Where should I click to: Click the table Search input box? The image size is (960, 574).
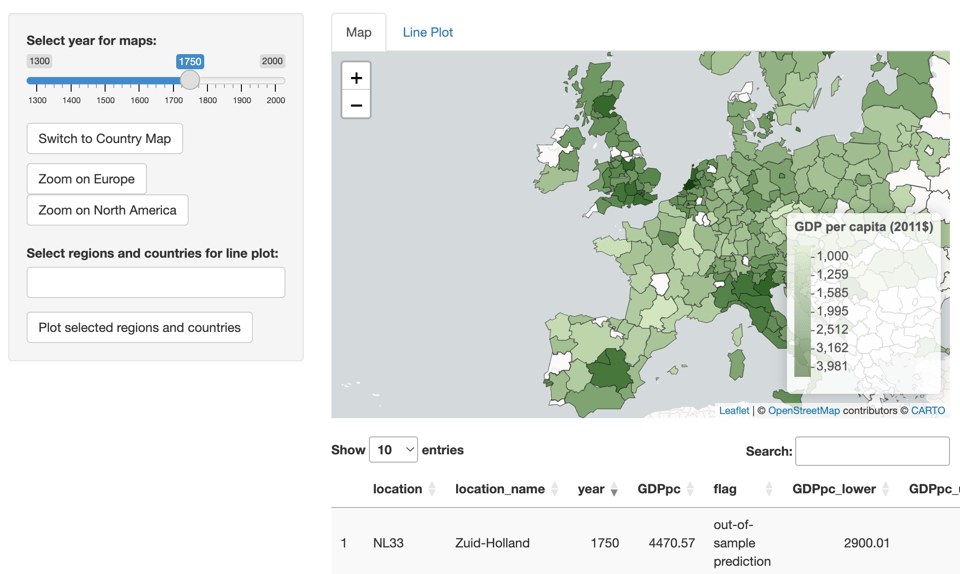pyautogui.click(x=872, y=451)
